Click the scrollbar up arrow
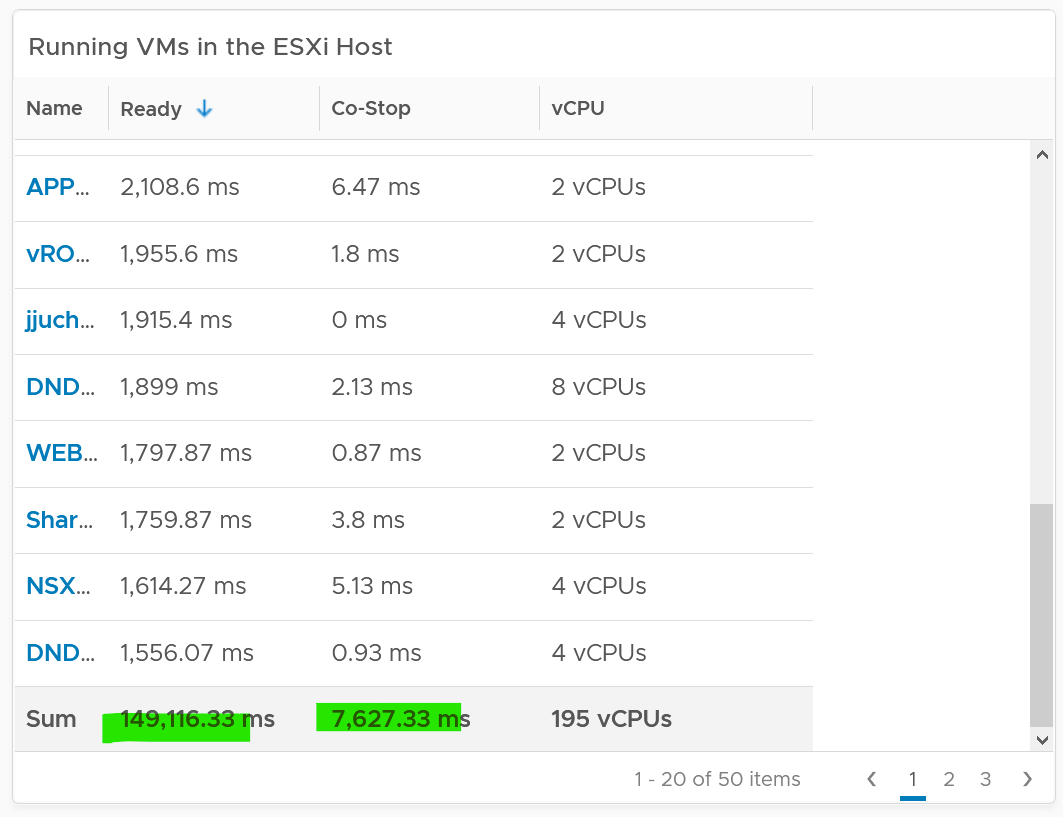The height and width of the screenshot is (817, 1063). point(1042,155)
